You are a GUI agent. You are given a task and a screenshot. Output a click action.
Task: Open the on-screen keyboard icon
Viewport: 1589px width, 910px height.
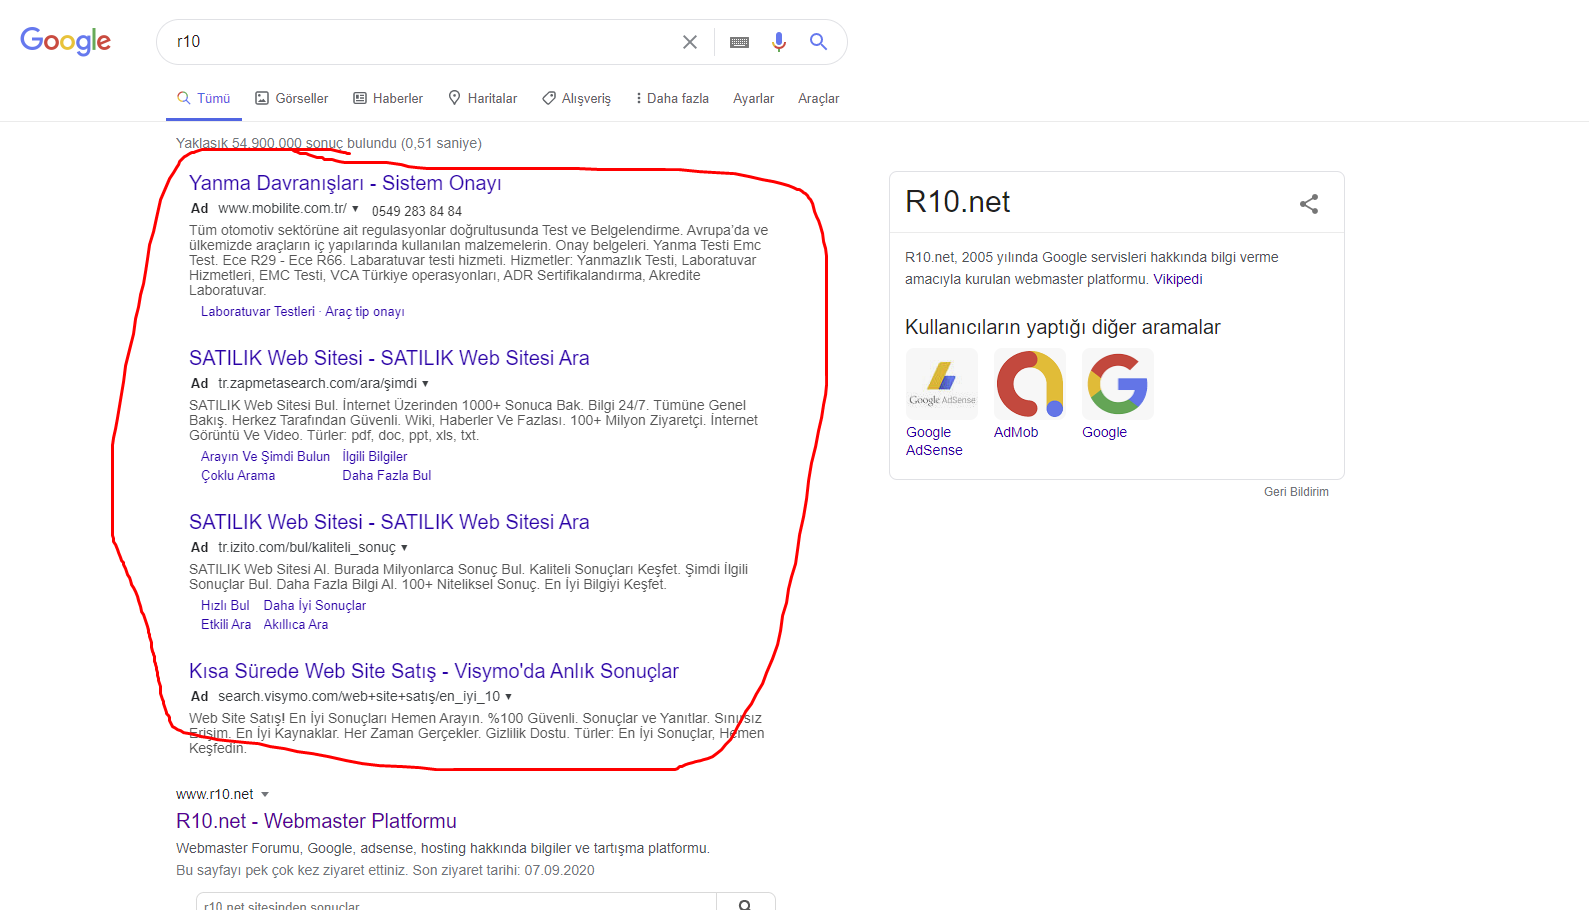pyautogui.click(x=739, y=42)
